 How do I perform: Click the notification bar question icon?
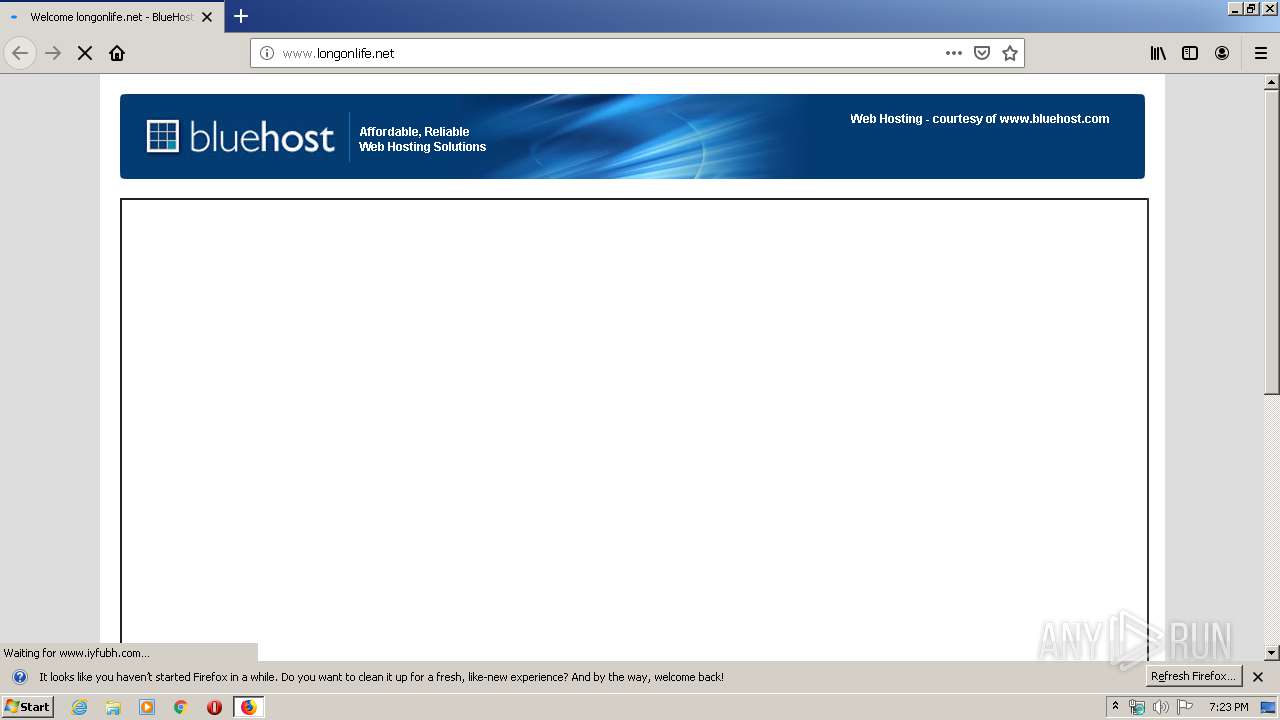click(x=20, y=677)
